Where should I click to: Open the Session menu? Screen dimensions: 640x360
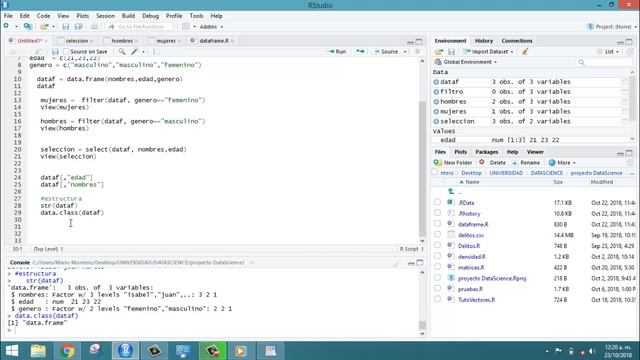[x=105, y=16]
